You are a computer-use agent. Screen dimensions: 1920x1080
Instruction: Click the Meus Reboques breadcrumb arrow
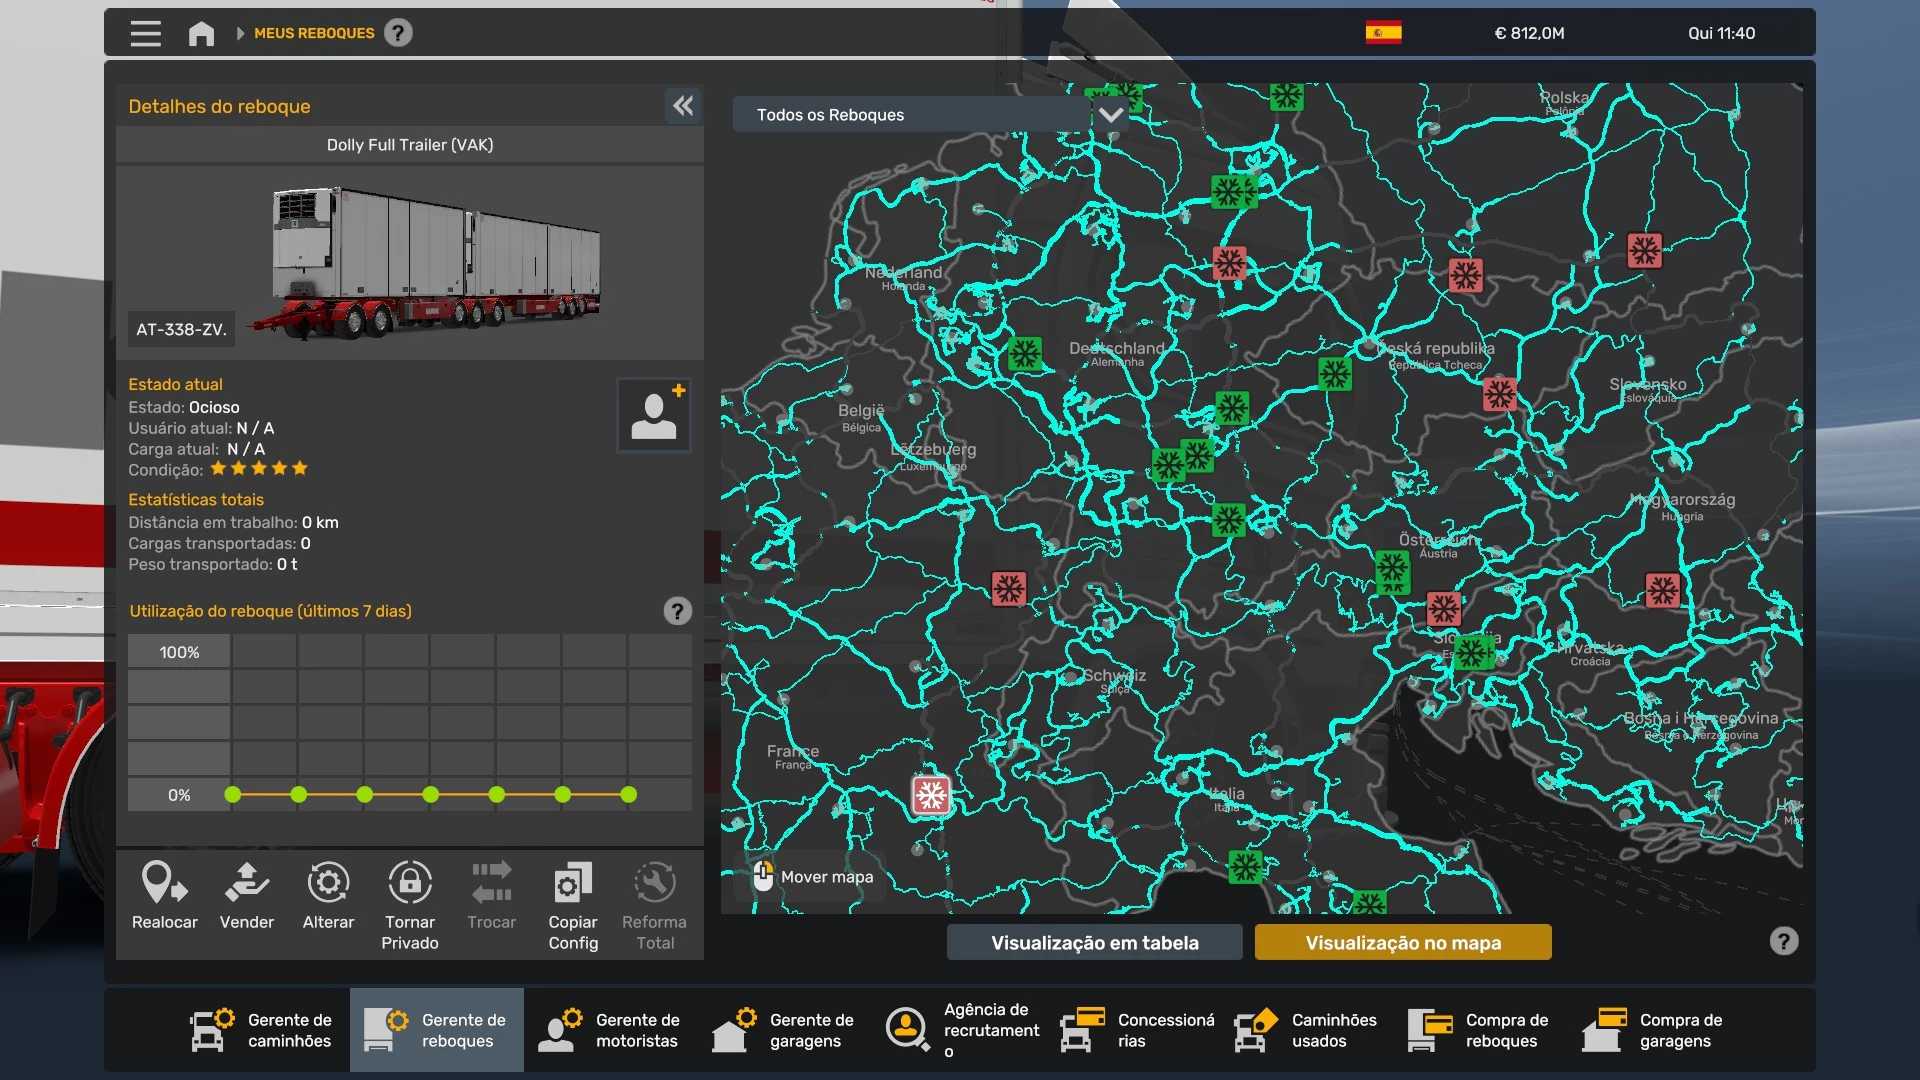[240, 33]
